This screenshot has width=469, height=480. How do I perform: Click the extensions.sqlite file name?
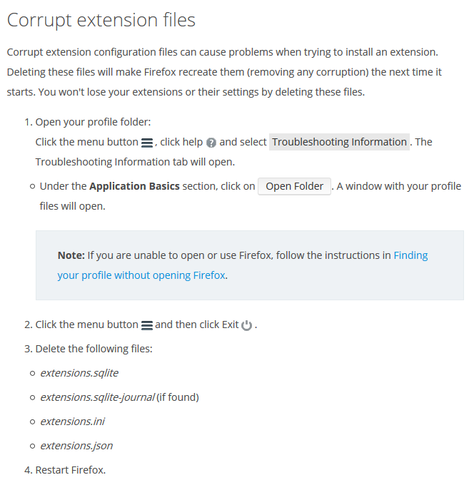pos(79,373)
